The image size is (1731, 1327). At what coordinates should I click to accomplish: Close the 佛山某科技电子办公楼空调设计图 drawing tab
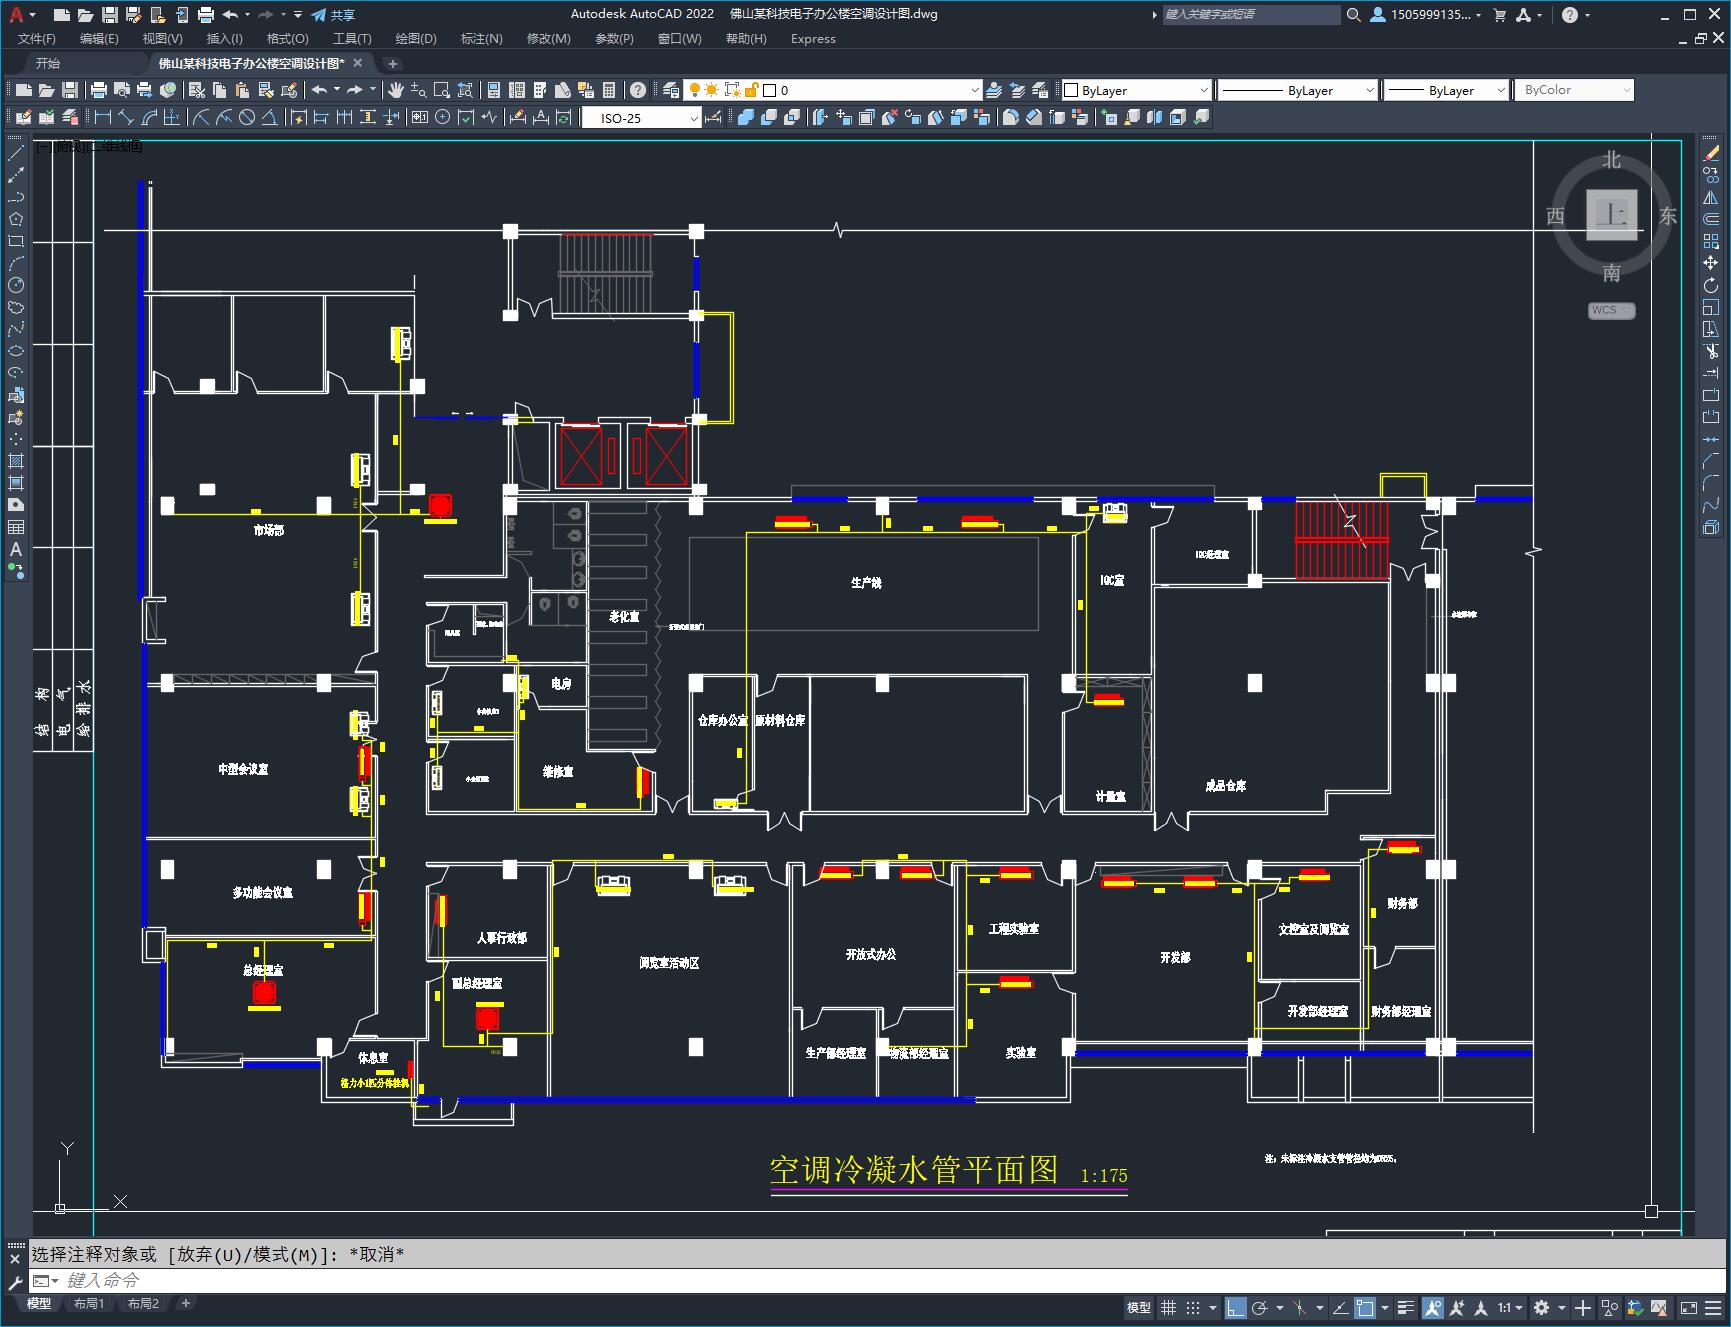[357, 63]
